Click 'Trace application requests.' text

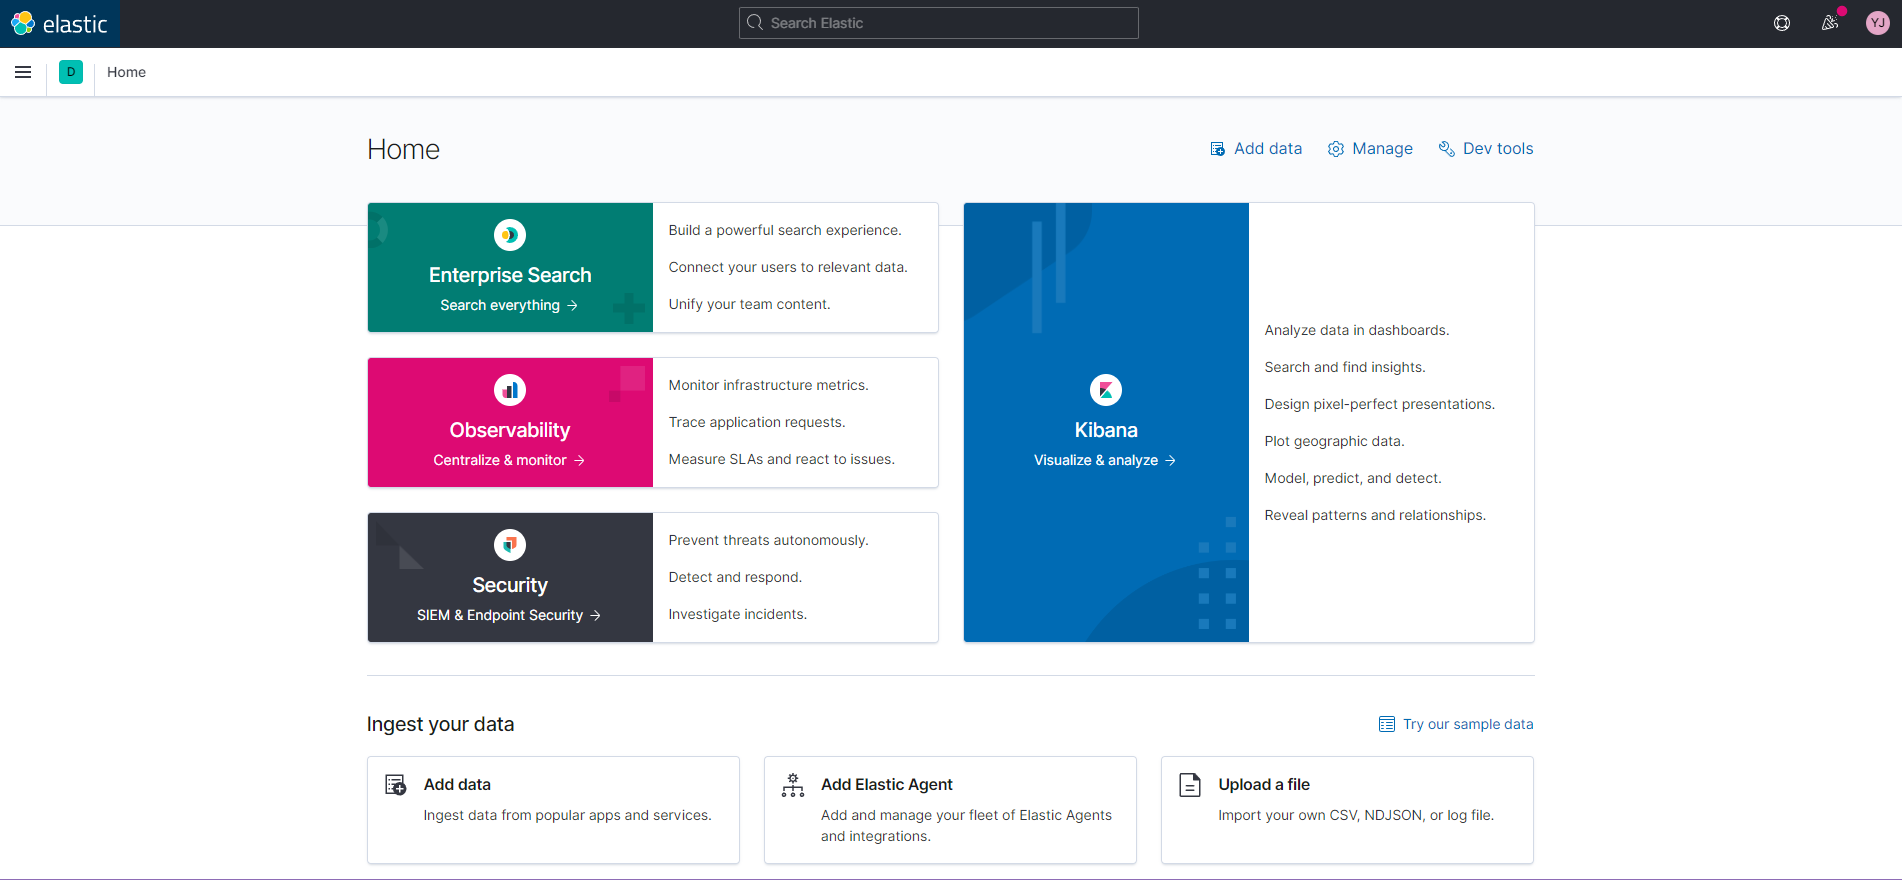pyautogui.click(x=757, y=422)
